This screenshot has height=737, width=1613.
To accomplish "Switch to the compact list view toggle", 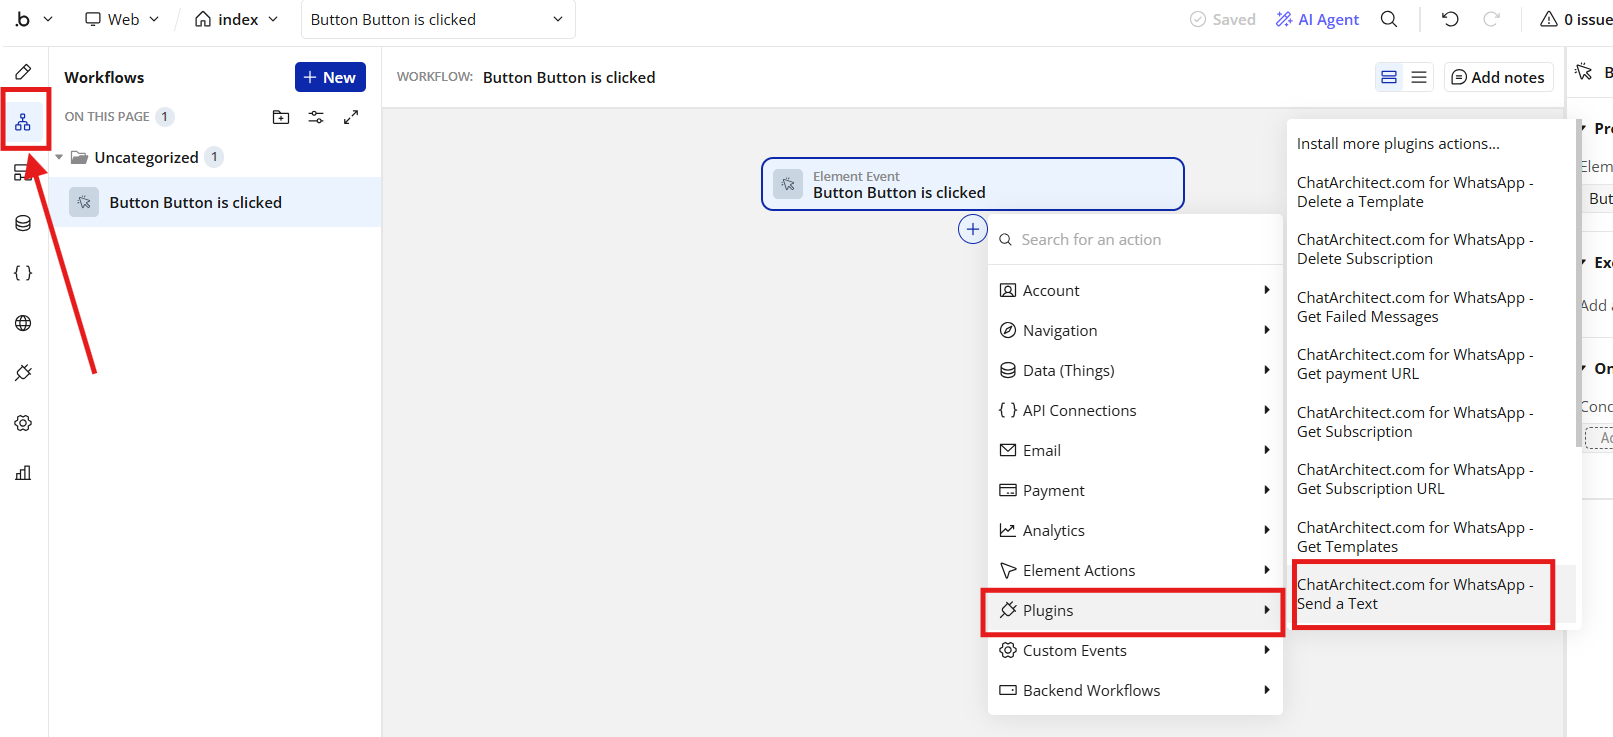I will pyautogui.click(x=1419, y=77).
